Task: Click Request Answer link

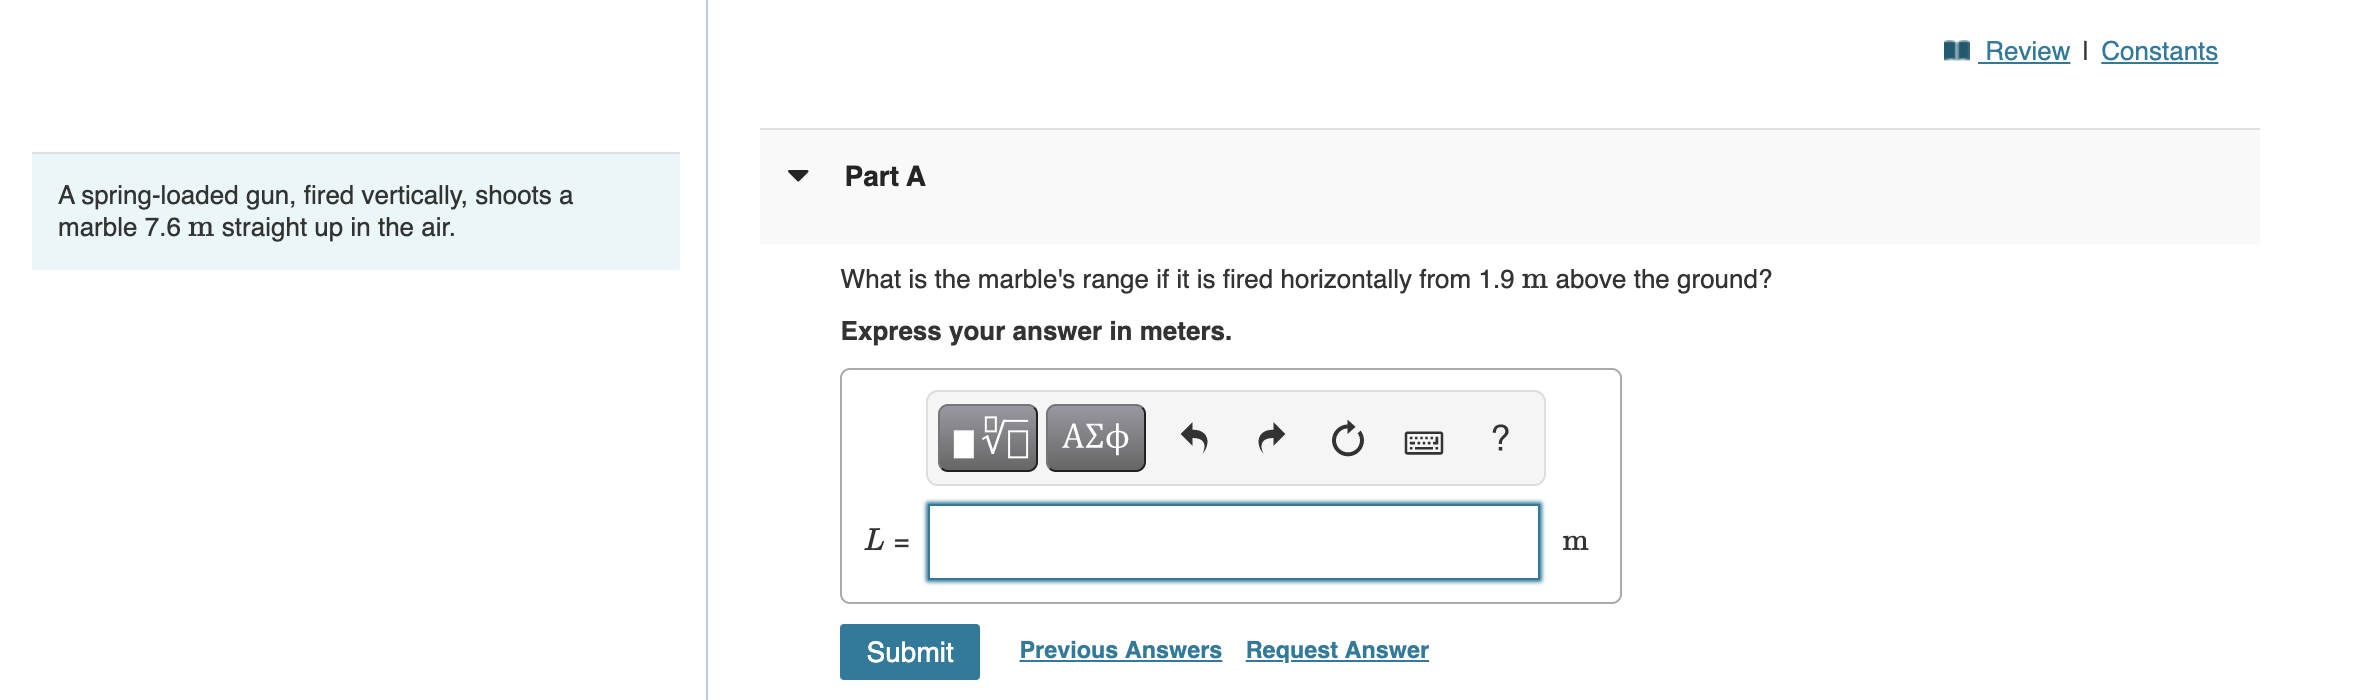Action: [x=1337, y=650]
